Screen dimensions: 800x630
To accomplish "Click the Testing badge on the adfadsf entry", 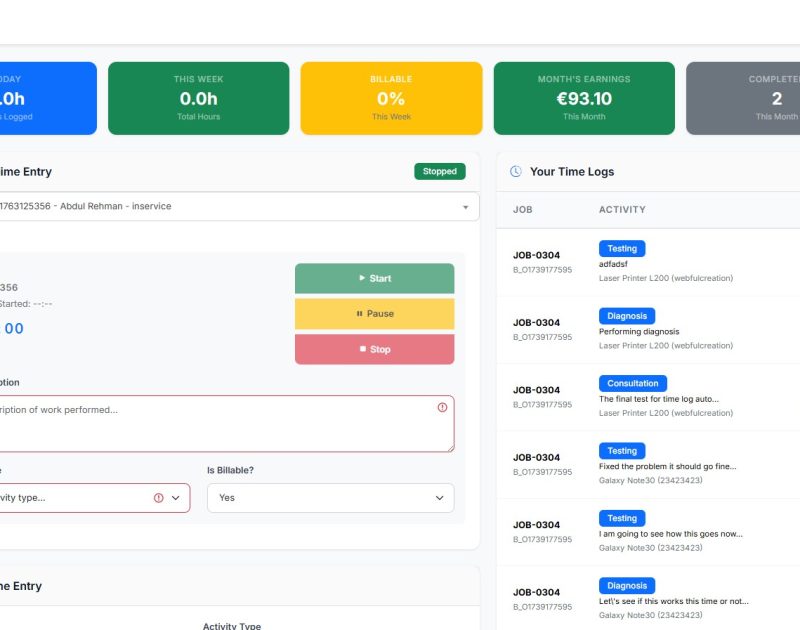I will pyautogui.click(x=622, y=248).
